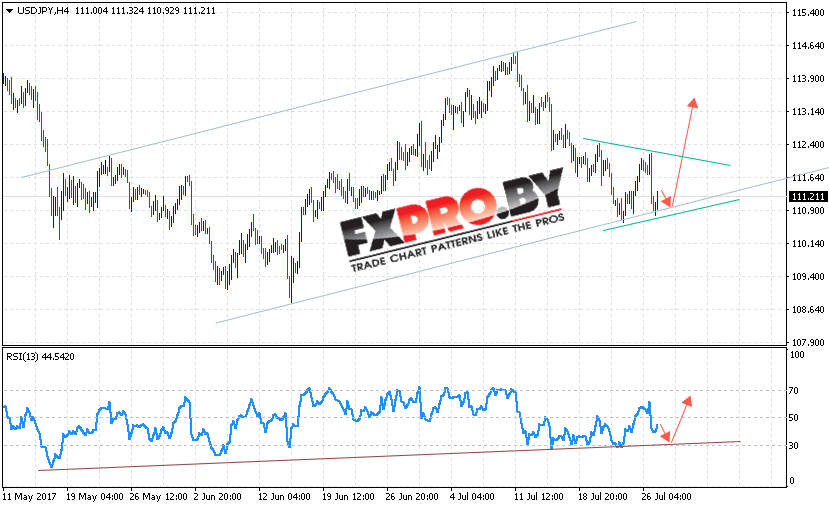Viewport: 829px width, 508px height.
Task: Click the 110.900 price axis label
Action: pos(807,210)
